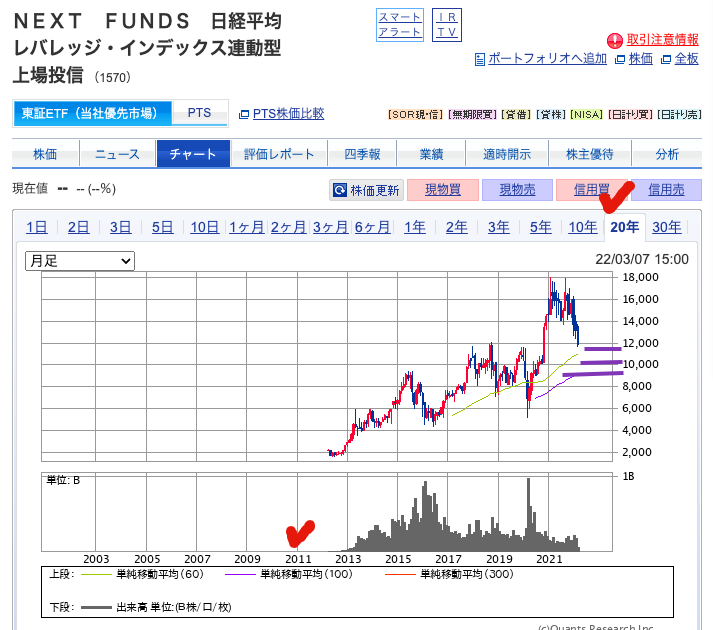713x630 pixels.
Task: Click the スマートアラート button
Action: (x=400, y=25)
